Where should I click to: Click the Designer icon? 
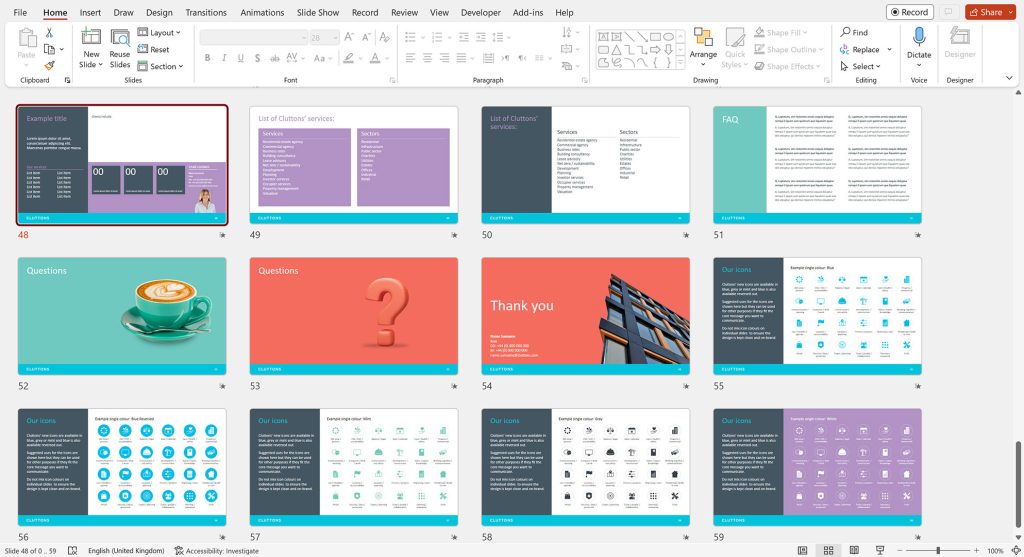(x=959, y=37)
